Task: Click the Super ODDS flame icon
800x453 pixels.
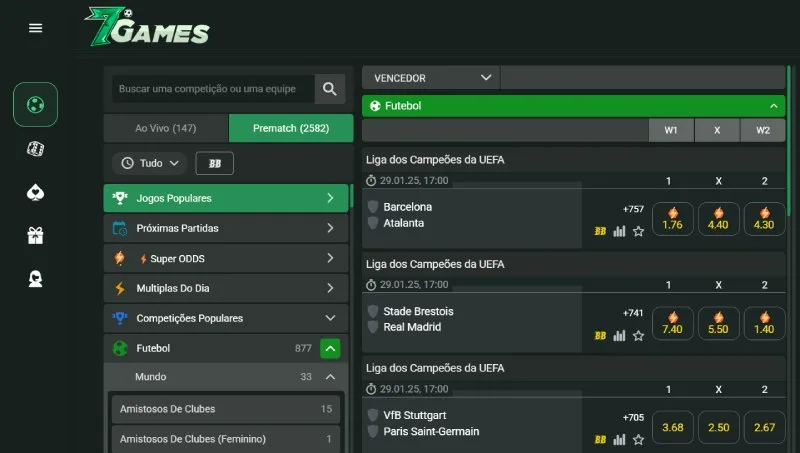Action: pyautogui.click(x=119, y=258)
